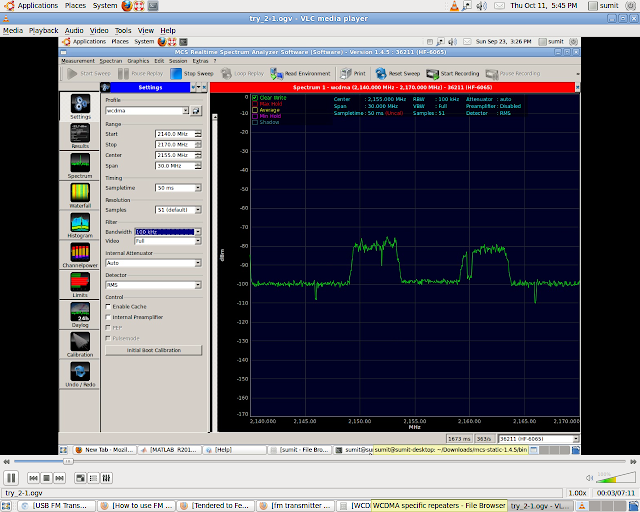Click the Undo / Redo sidebar icon

point(80,372)
